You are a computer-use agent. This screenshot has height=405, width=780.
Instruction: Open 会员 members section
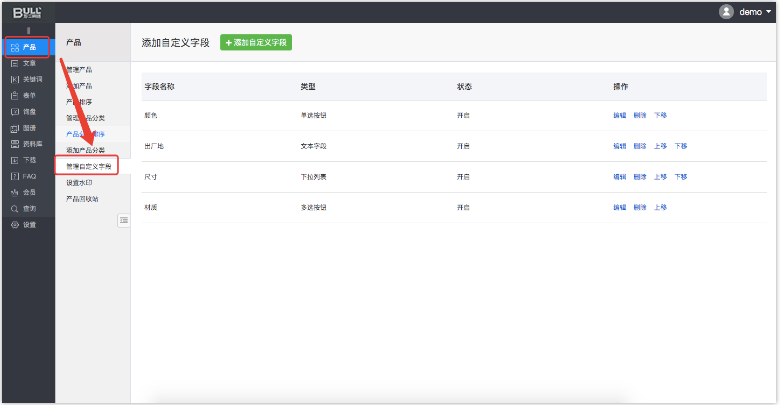pos(28,192)
